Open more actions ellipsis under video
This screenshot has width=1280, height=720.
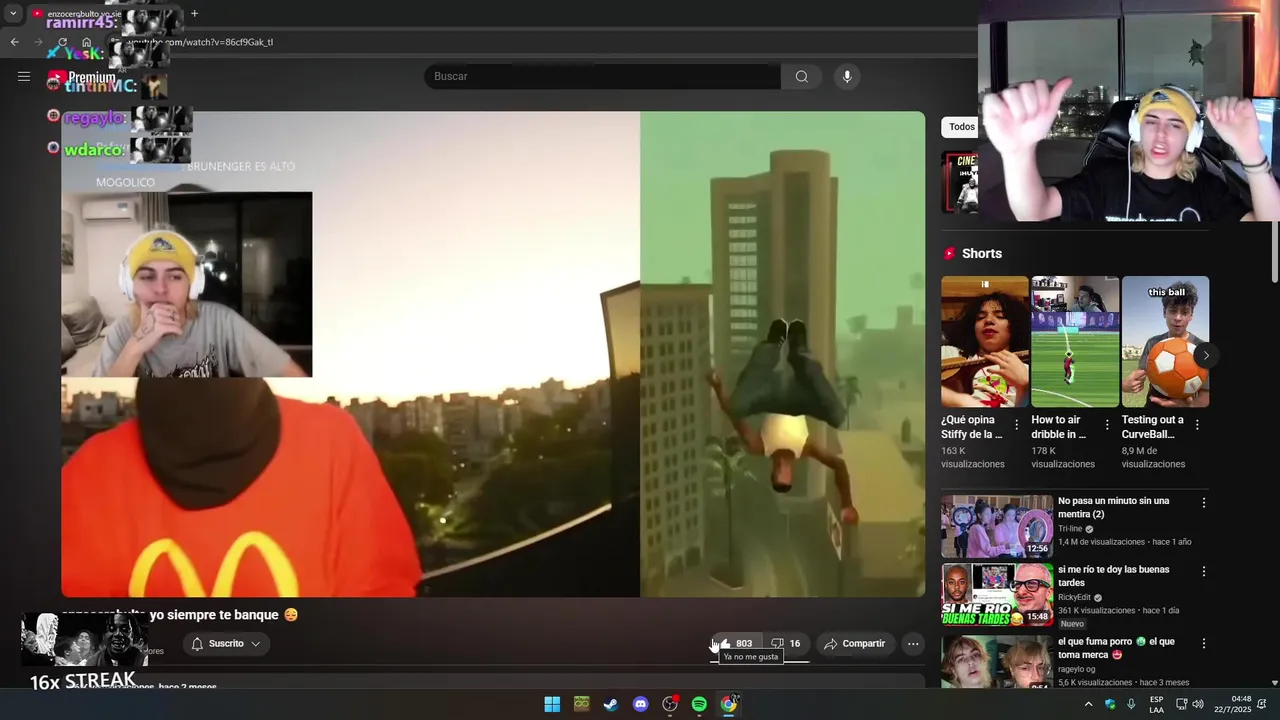(x=913, y=644)
